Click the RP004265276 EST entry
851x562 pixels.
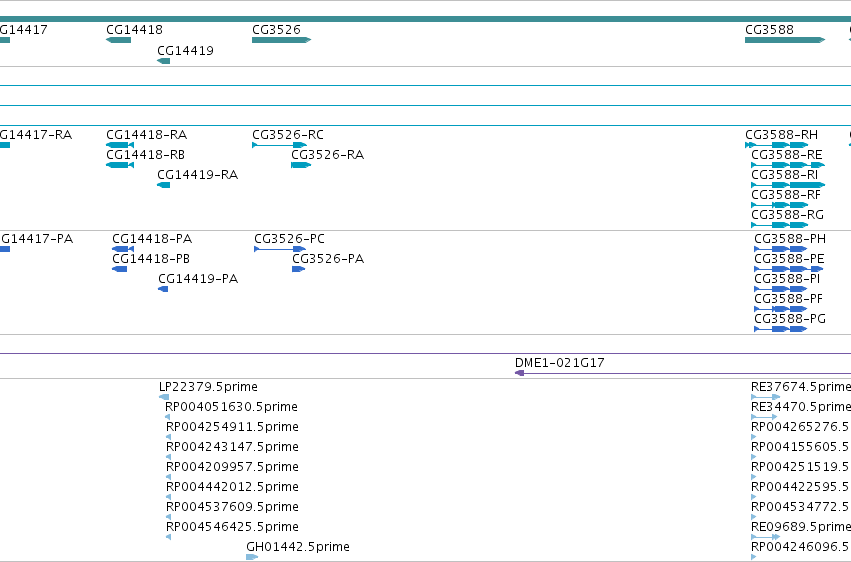pyautogui.click(x=754, y=437)
